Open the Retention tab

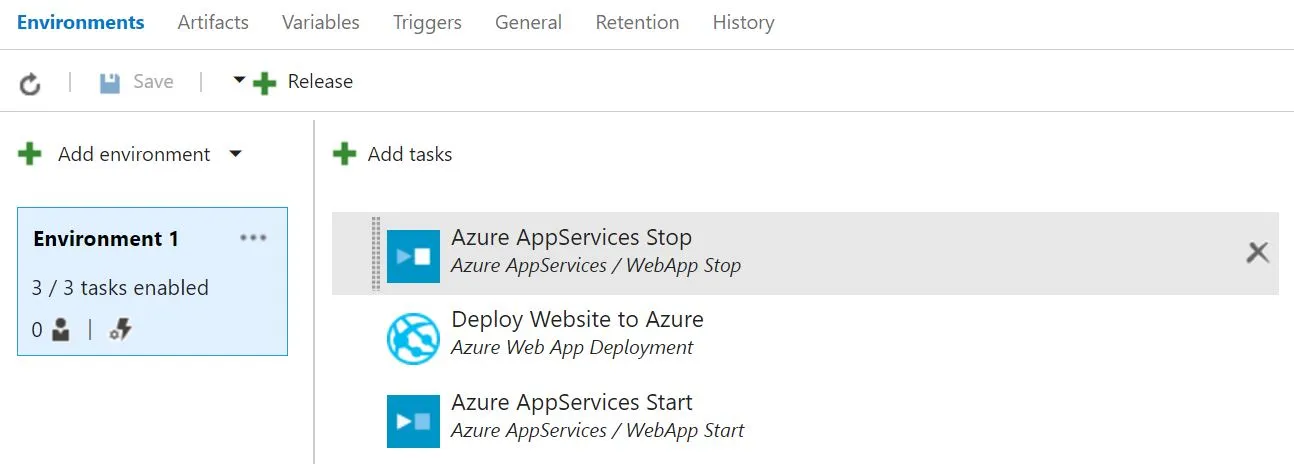click(x=637, y=22)
